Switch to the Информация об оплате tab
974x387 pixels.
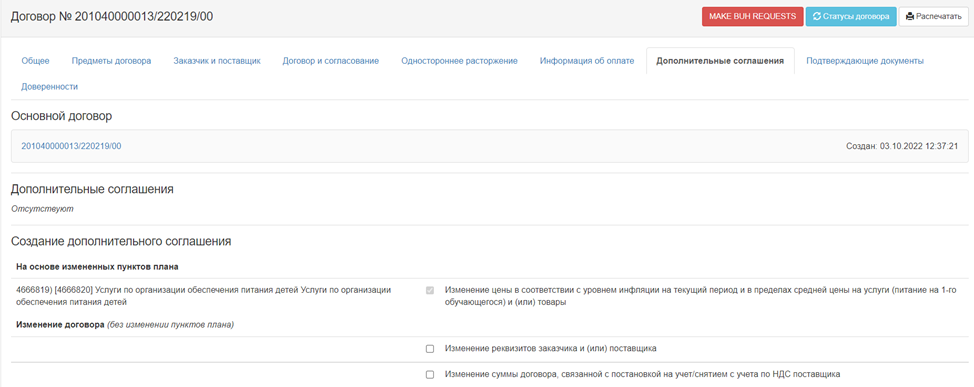587,61
